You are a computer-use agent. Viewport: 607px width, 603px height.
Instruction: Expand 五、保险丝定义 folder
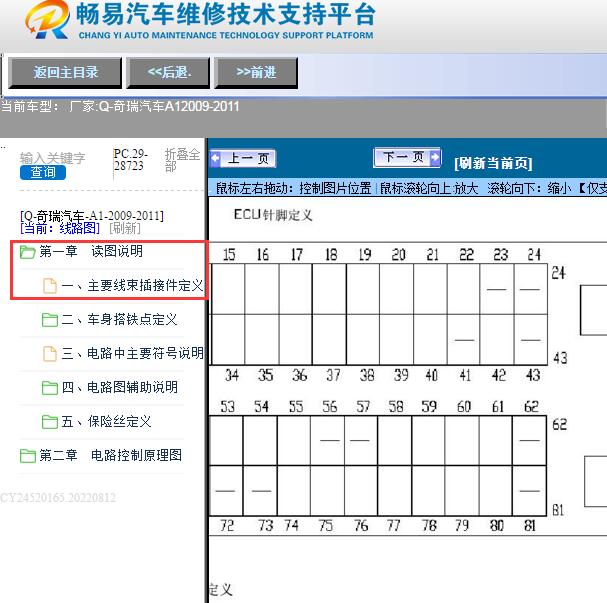[x=106, y=421]
